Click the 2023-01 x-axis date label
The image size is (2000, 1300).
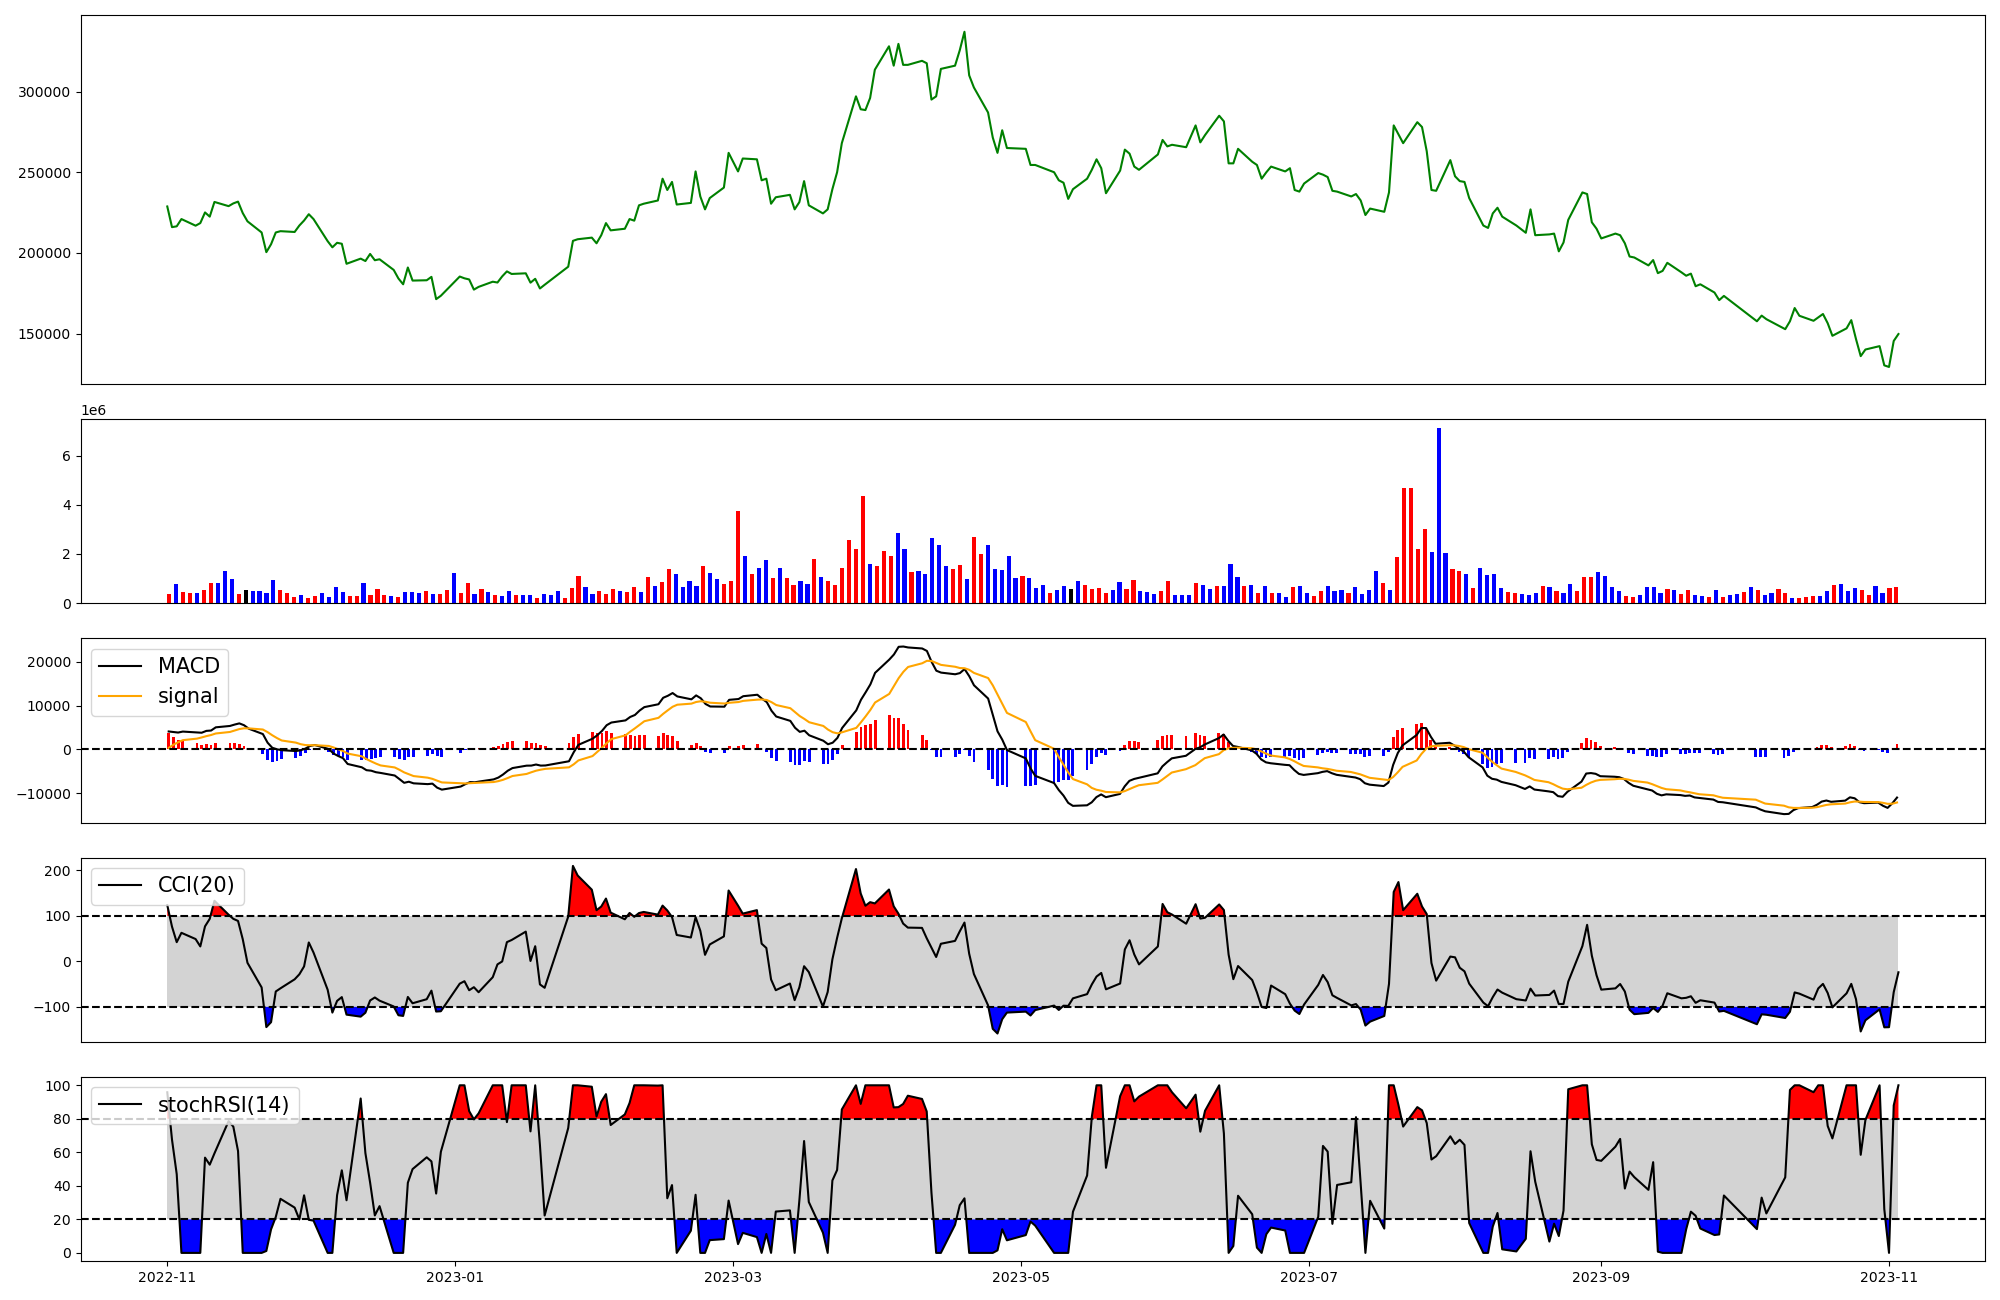[x=455, y=1277]
